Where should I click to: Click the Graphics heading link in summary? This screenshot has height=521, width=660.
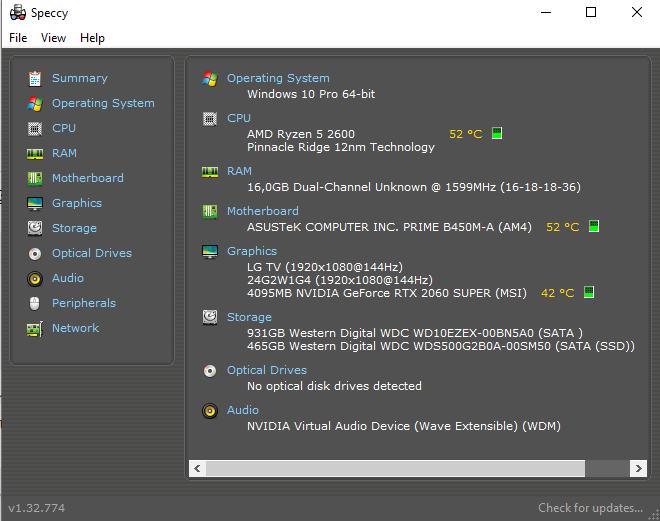pyautogui.click(x=252, y=251)
